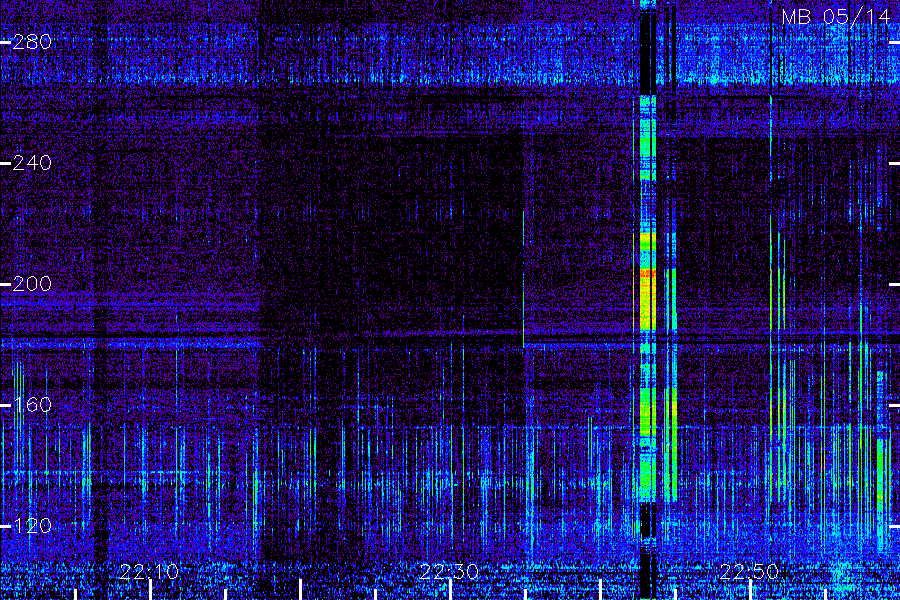Viewport: 900px width, 600px height.
Task: Click the 120 frequency axis label
Action: tap(32, 526)
